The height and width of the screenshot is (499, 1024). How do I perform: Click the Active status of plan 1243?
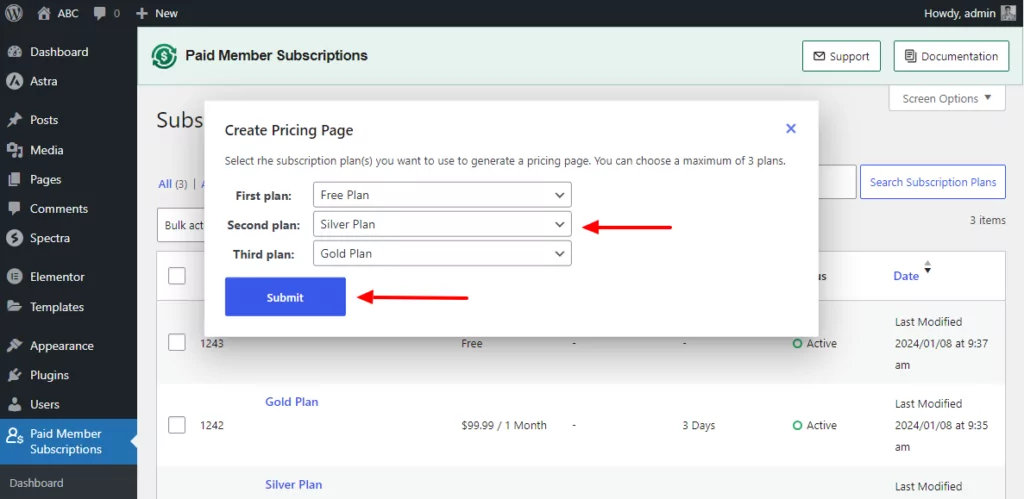pyautogui.click(x=814, y=344)
